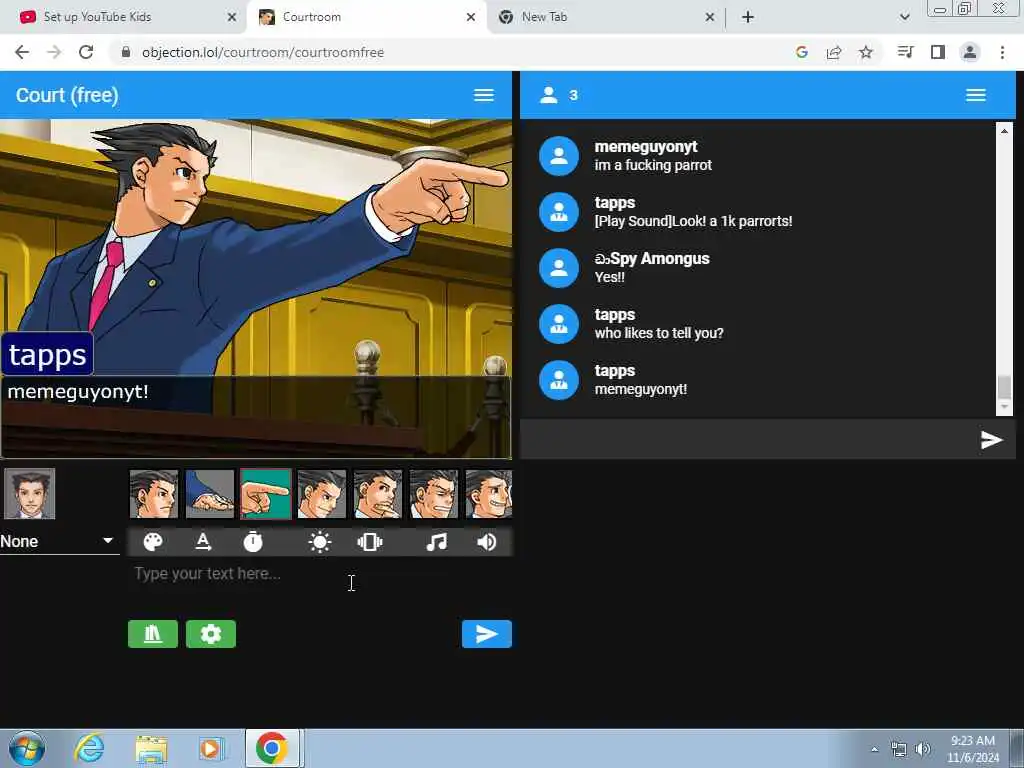1024x768 pixels.
Task: Open the music note icon
Action: 436,542
